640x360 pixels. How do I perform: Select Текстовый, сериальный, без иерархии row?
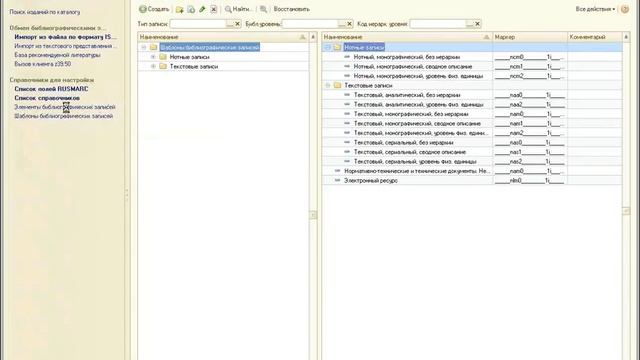click(472, 142)
